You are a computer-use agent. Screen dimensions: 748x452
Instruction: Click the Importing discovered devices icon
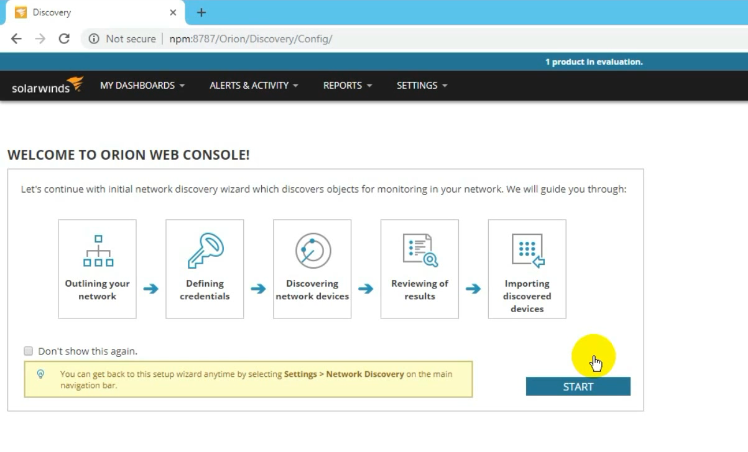point(528,250)
